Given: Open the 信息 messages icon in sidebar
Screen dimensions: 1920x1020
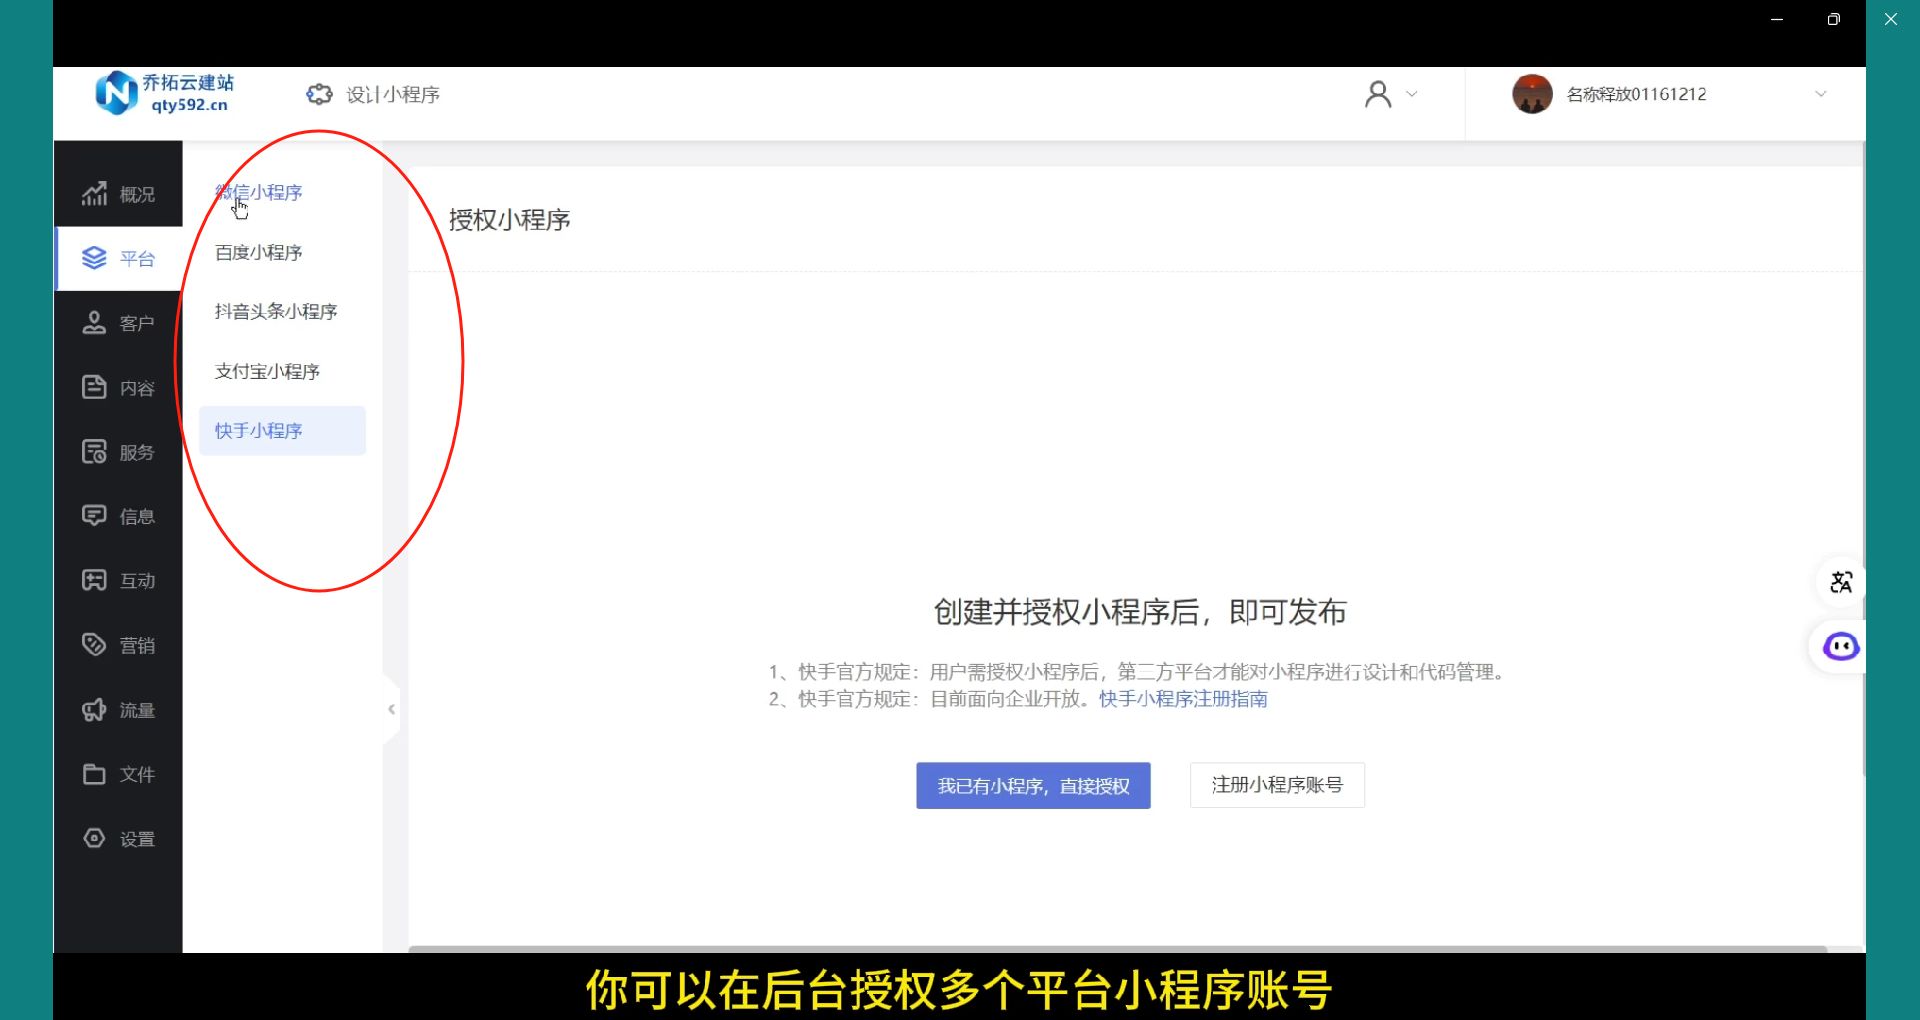Looking at the screenshot, I should click(x=94, y=516).
